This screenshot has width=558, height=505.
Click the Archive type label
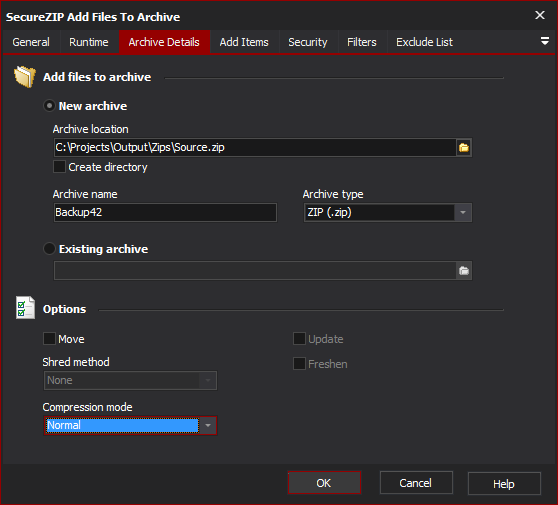(x=333, y=194)
